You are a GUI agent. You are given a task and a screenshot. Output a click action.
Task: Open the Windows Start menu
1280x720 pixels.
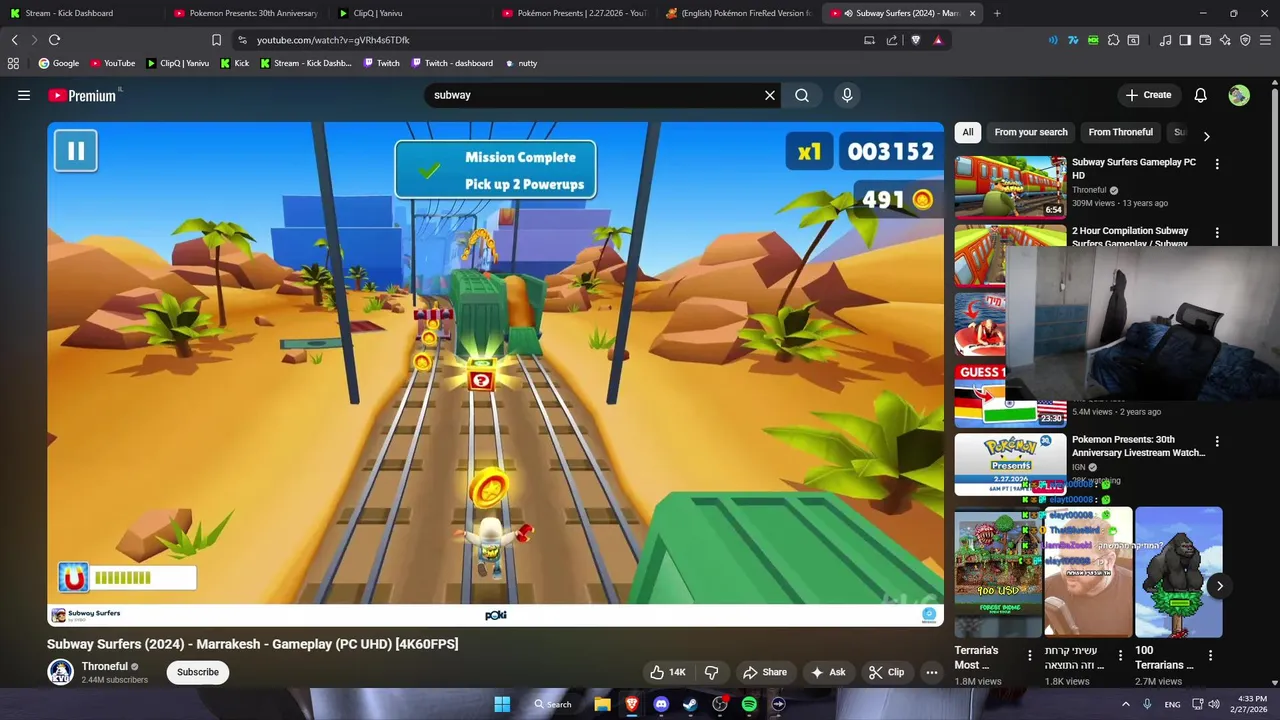502,704
